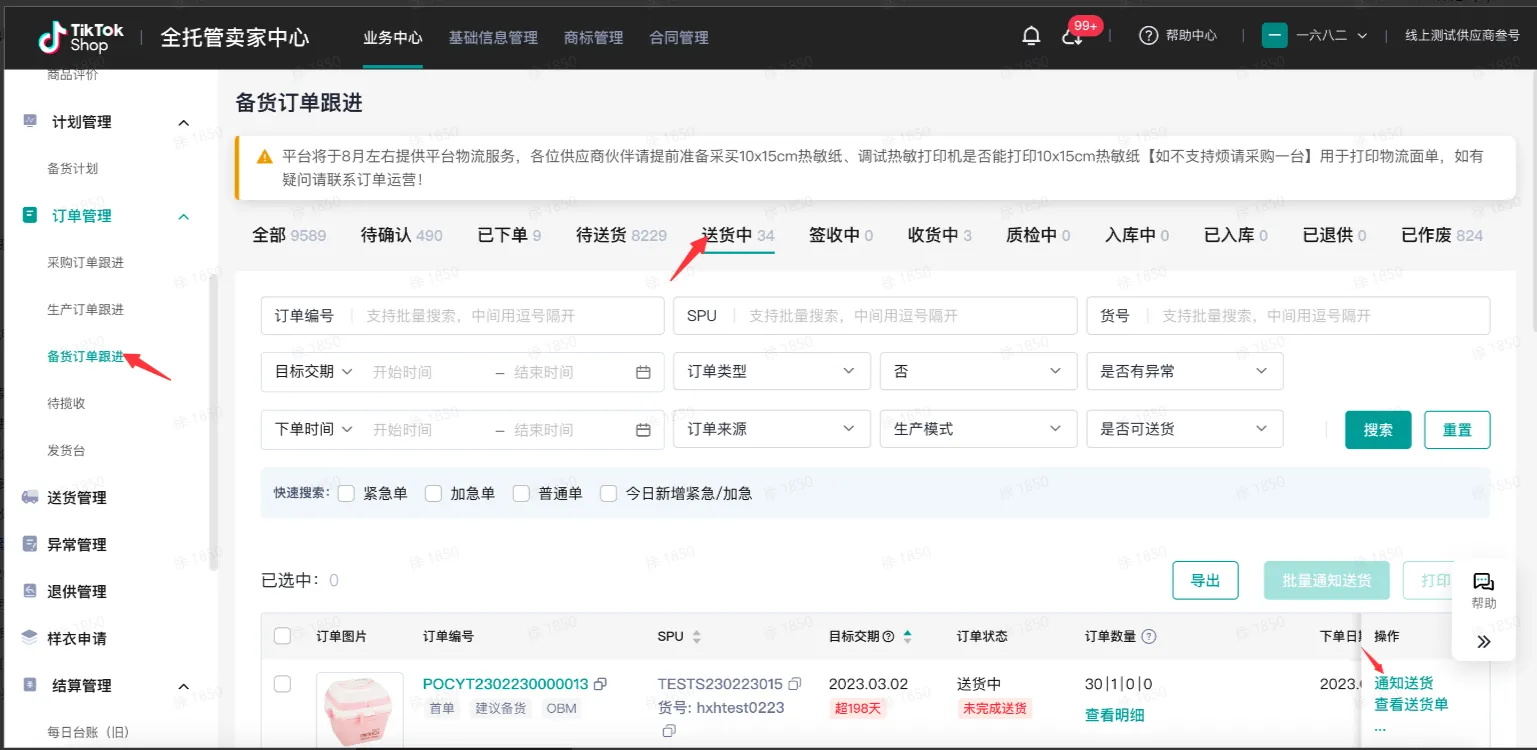Check the 普通单 quick search box
The image size is (1537, 750).
click(521, 493)
